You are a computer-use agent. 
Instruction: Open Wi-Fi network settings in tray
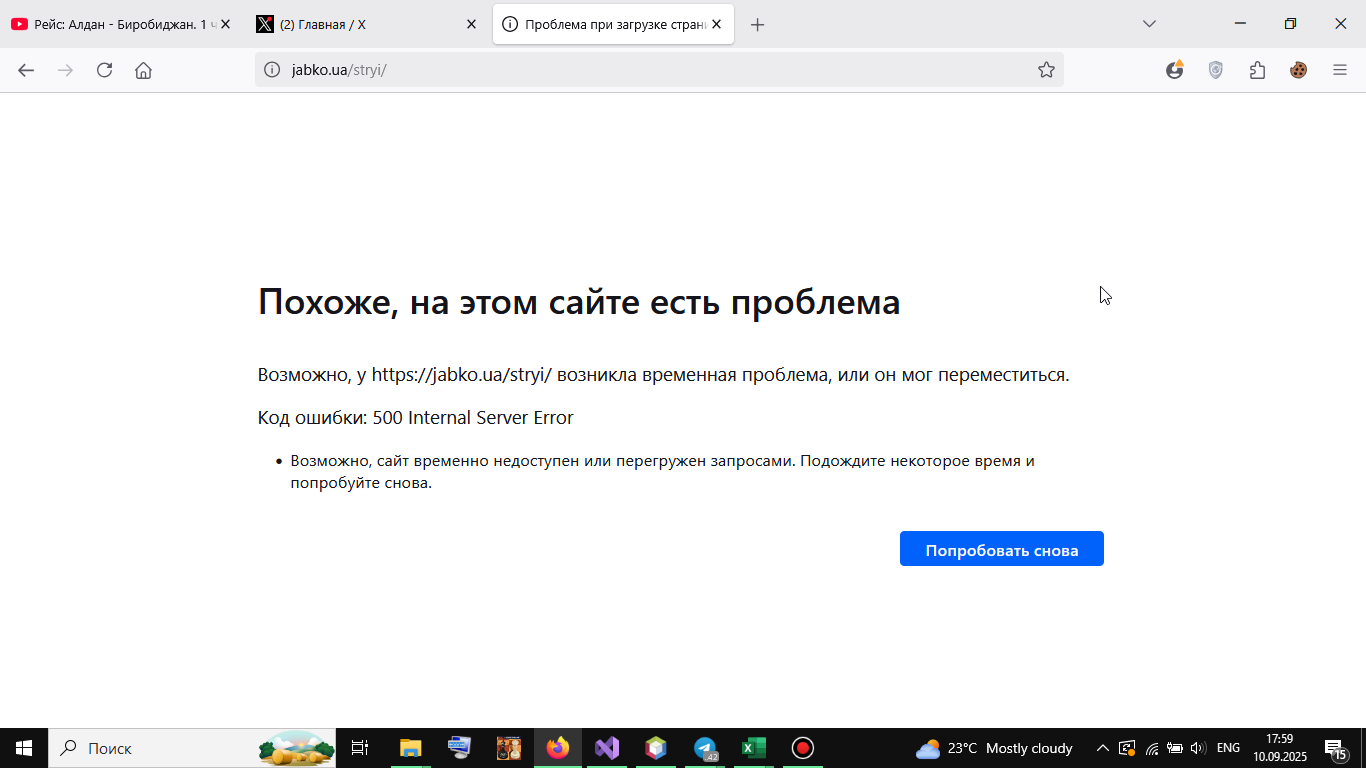click(1152, 748)
